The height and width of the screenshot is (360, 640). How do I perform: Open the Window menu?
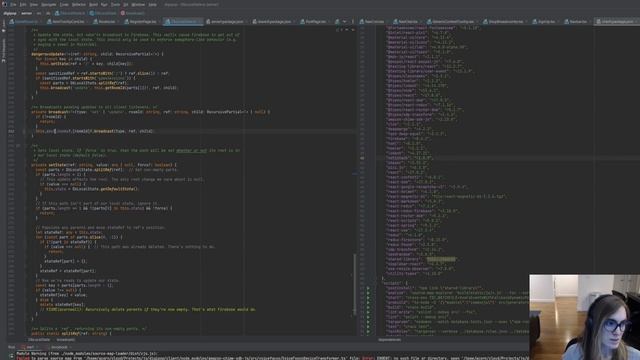pos(138,4)
